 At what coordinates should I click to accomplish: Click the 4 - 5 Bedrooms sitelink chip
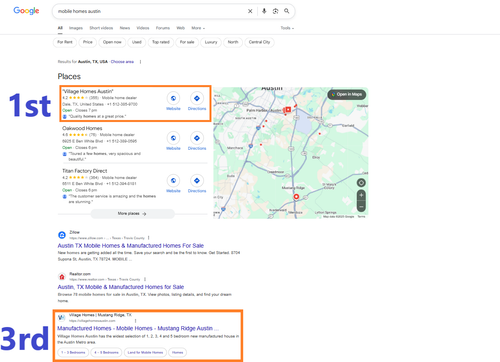[106, 352]
